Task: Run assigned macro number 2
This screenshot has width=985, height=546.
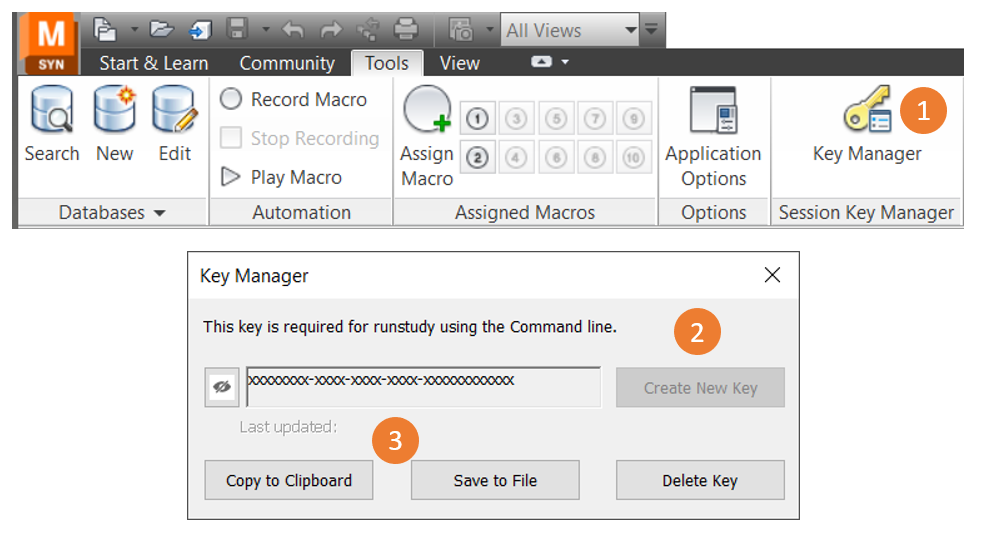Action: click(478, 157)
